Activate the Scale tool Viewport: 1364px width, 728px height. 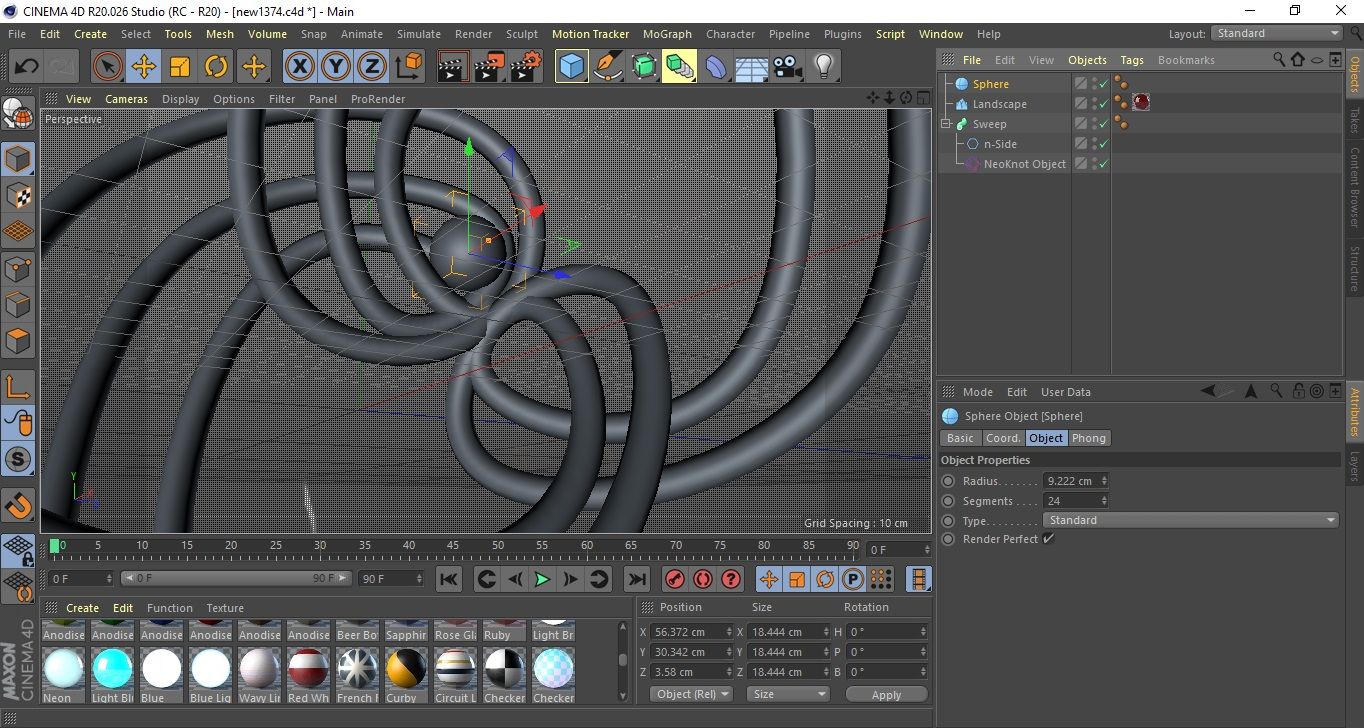tap(180, 67)
